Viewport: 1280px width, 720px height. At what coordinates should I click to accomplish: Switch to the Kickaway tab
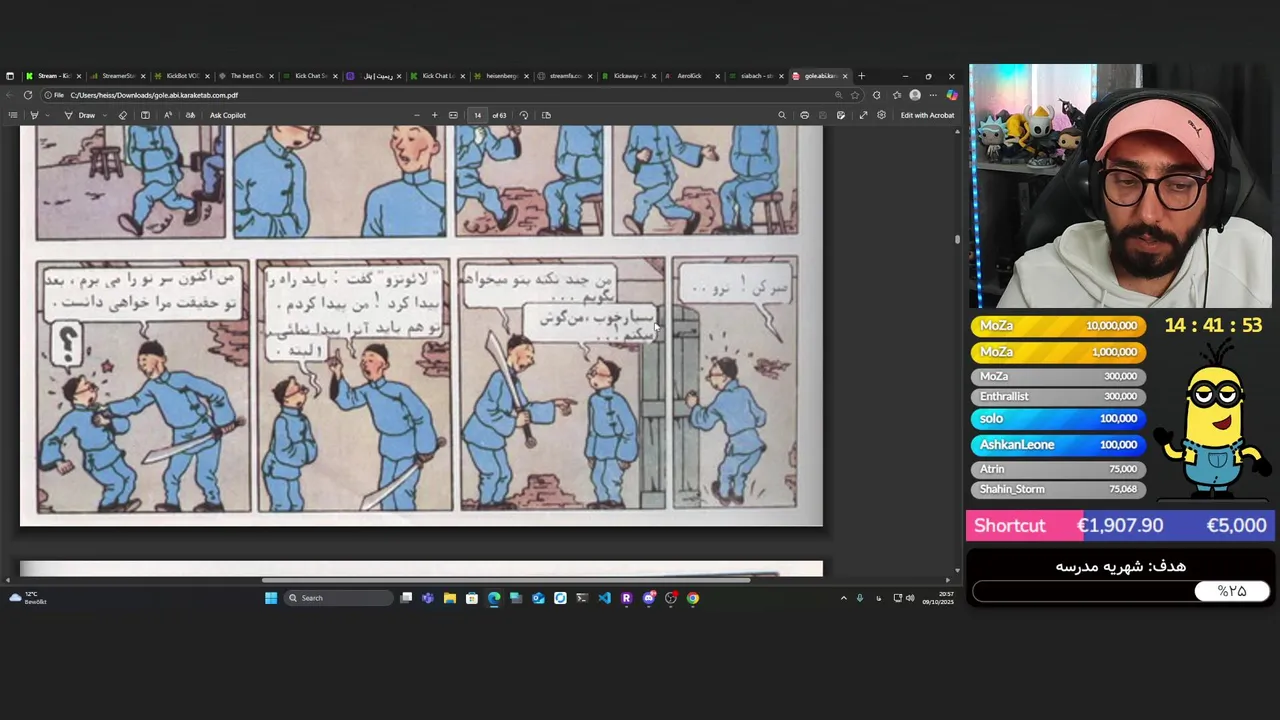click(x=629, y=76)
